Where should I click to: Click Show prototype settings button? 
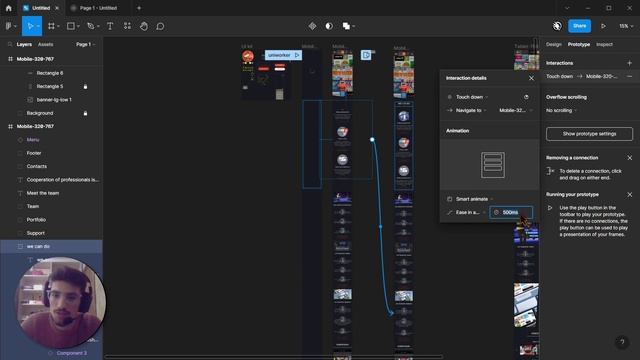click(589, 134)
